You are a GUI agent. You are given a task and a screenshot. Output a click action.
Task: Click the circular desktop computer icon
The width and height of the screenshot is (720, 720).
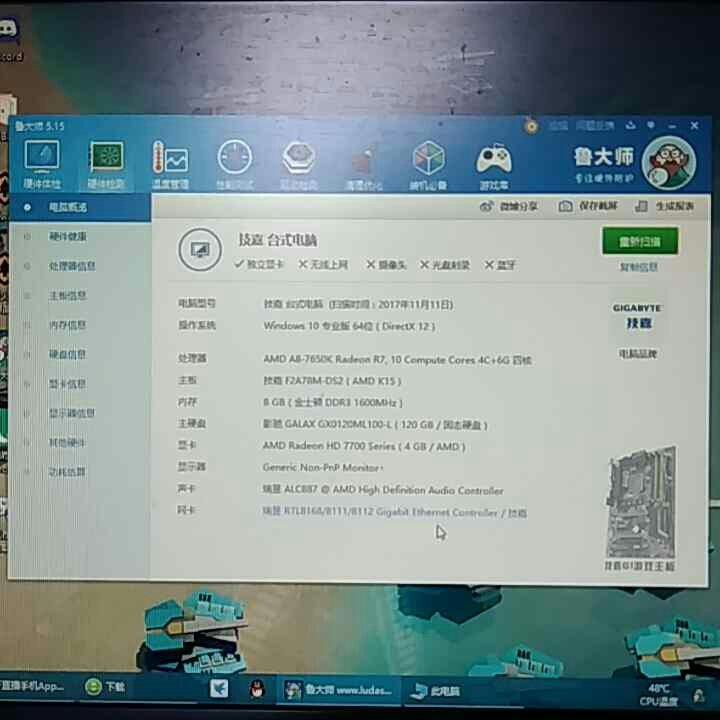[x=200, y=250]
